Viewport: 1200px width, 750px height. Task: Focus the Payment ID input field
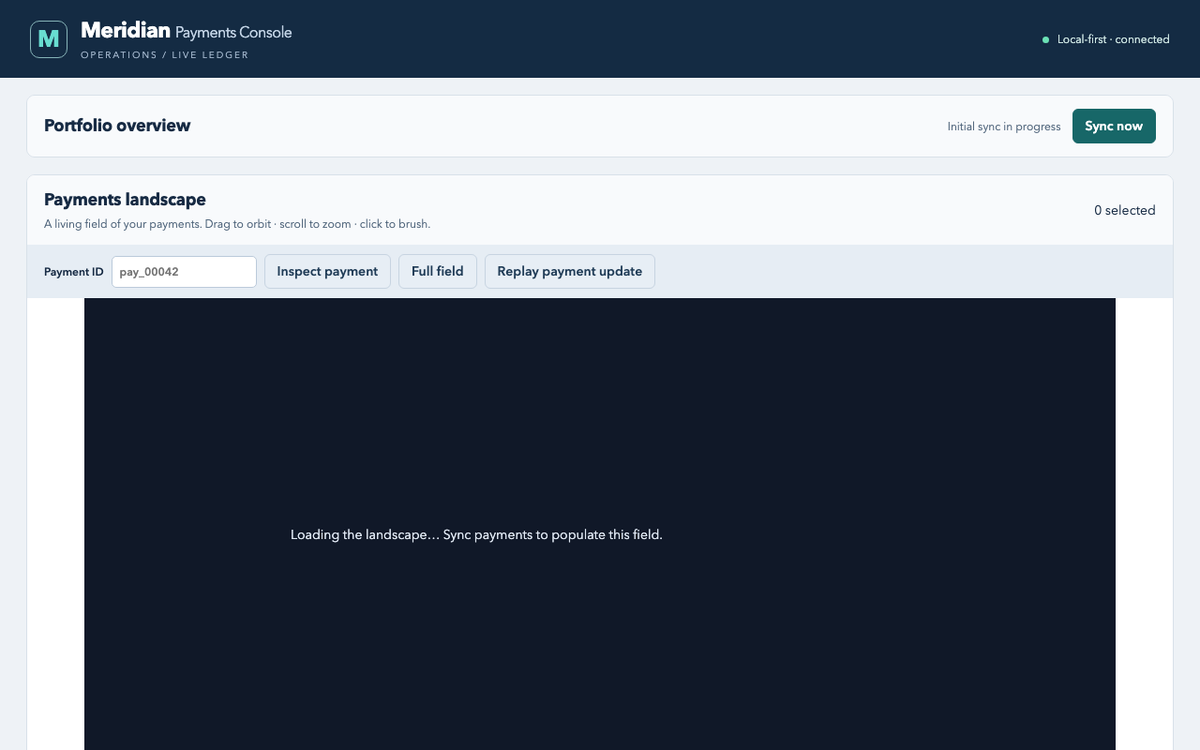(x=184, y=271)
